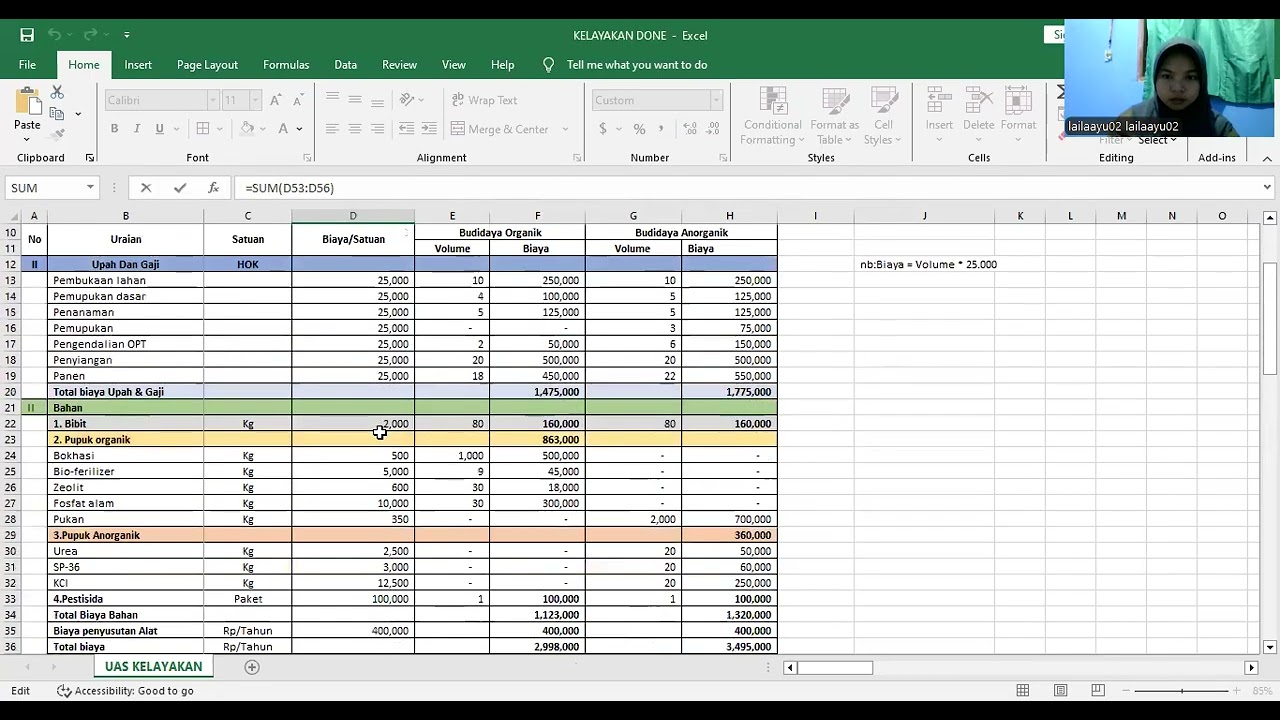
Task: Decrease font size with the smaller A icon
Action: pyautogui.click(x=298, y=100)
